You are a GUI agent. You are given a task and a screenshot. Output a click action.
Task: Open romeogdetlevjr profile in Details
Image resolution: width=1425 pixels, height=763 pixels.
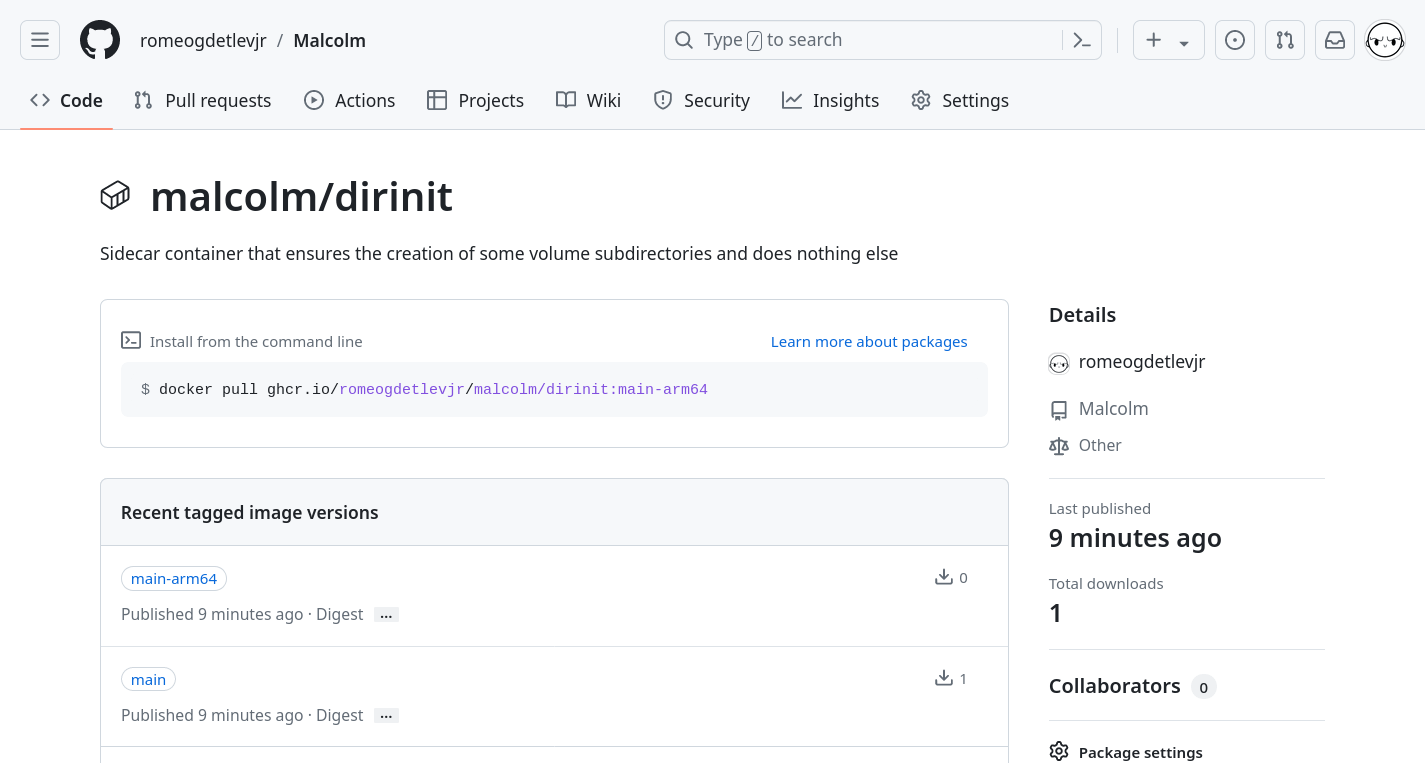tap(1141, 362)
